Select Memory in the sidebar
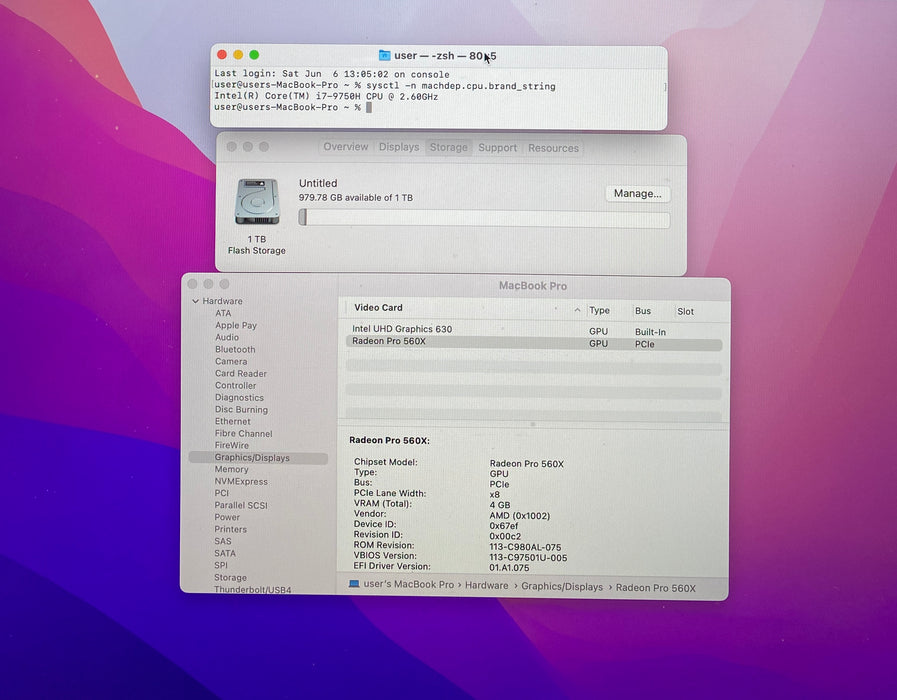 pyautogui.click(x=231, y=469)
